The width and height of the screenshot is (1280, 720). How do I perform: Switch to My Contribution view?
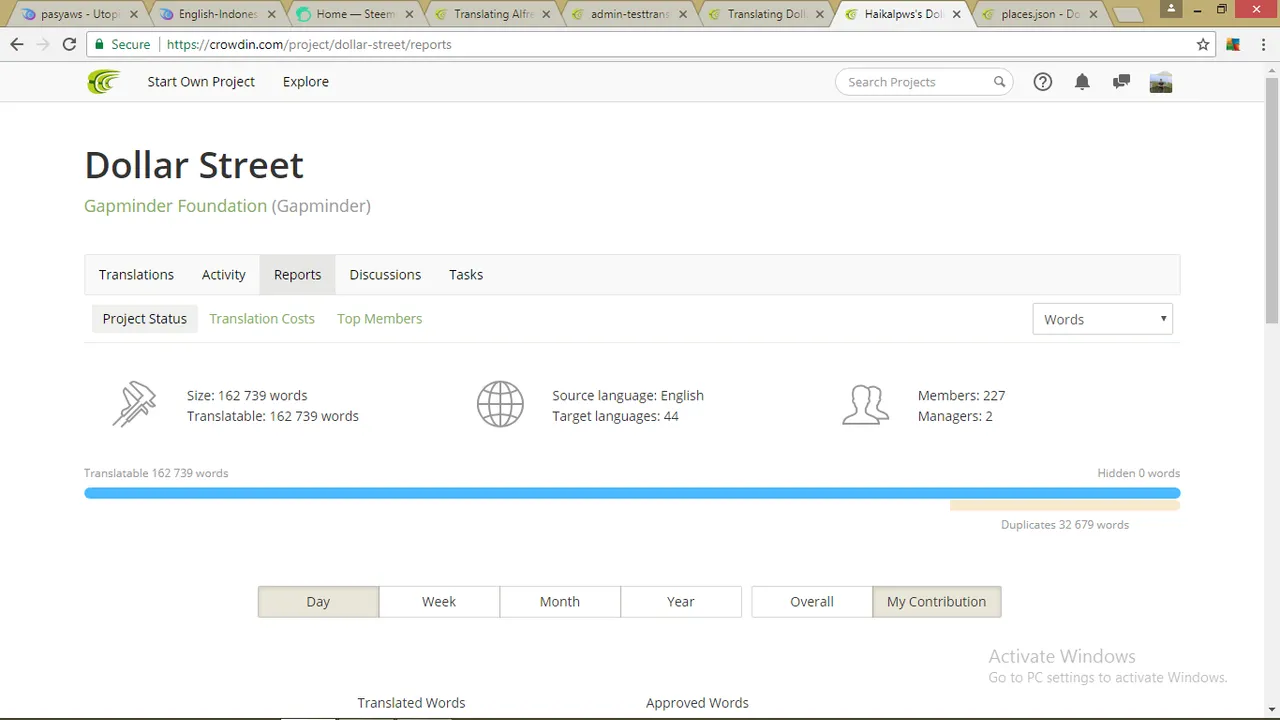coord(937,602)
